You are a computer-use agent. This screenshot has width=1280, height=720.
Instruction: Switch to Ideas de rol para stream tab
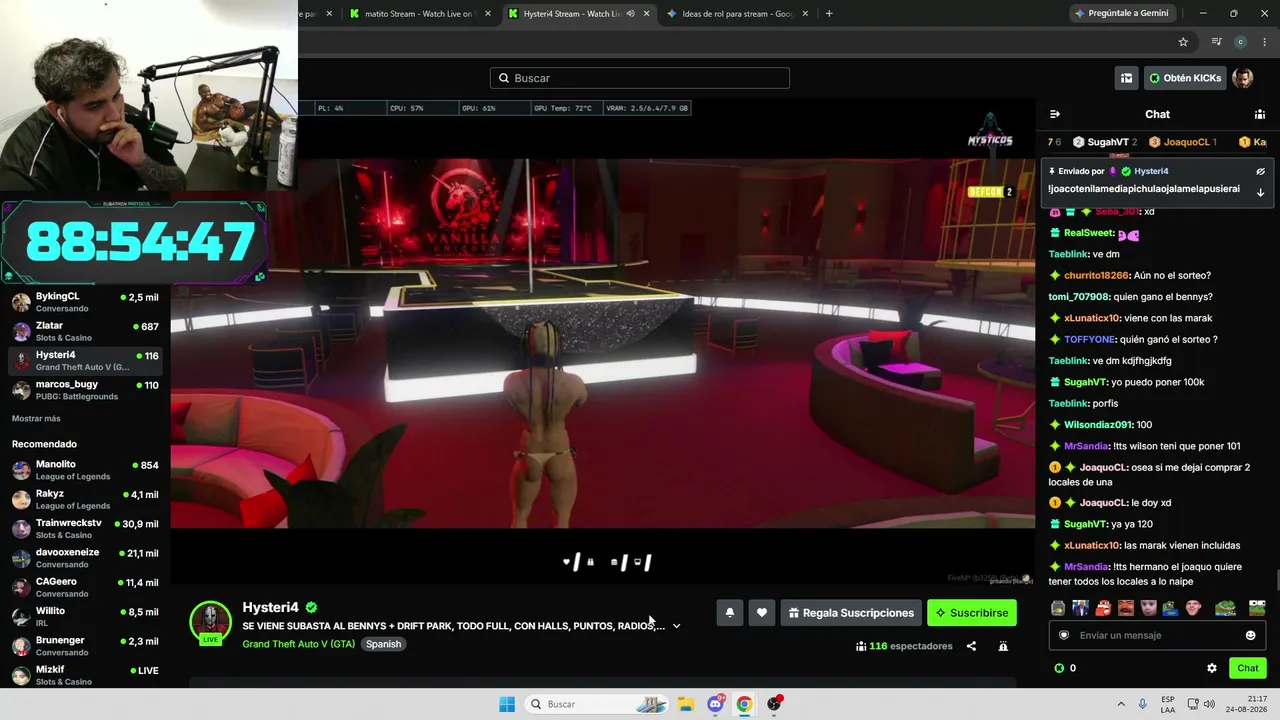click(737, 14)
